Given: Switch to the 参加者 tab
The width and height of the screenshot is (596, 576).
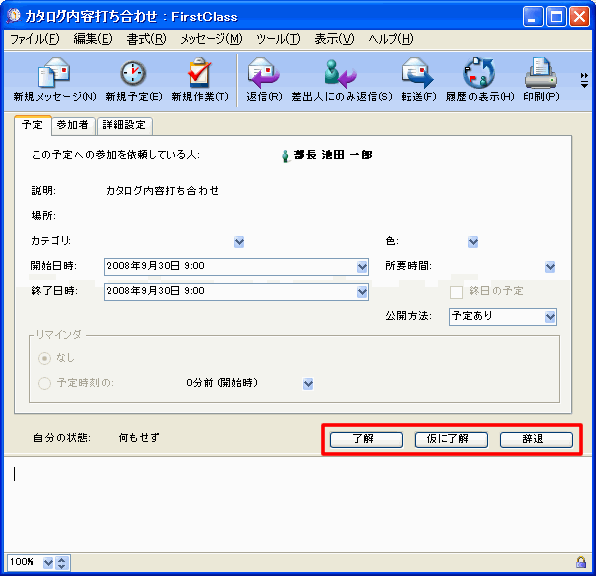Looking at the screenshot, I should click(73, 125).
